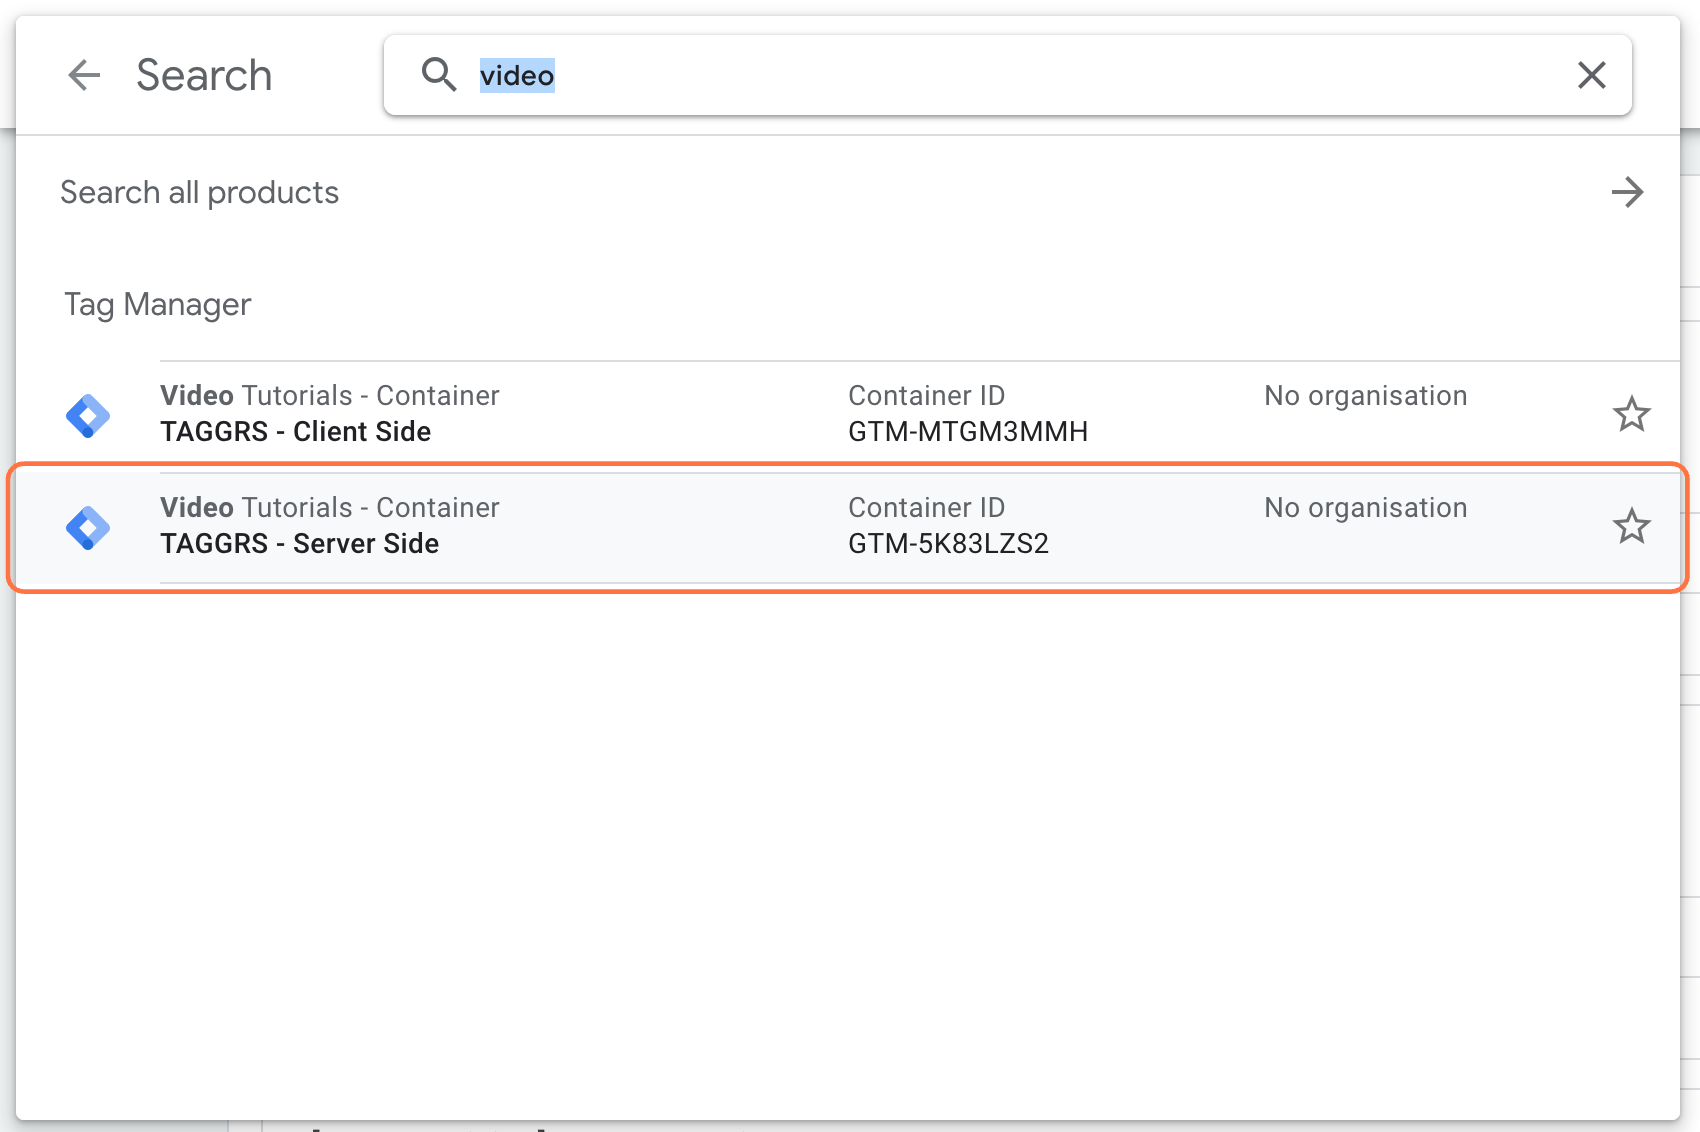The width and height of the screenshot is (1700, 1132).
Task: Star the TAGGRS - Client Side container
Action: pyautogui.click(x=1631, y=414)
